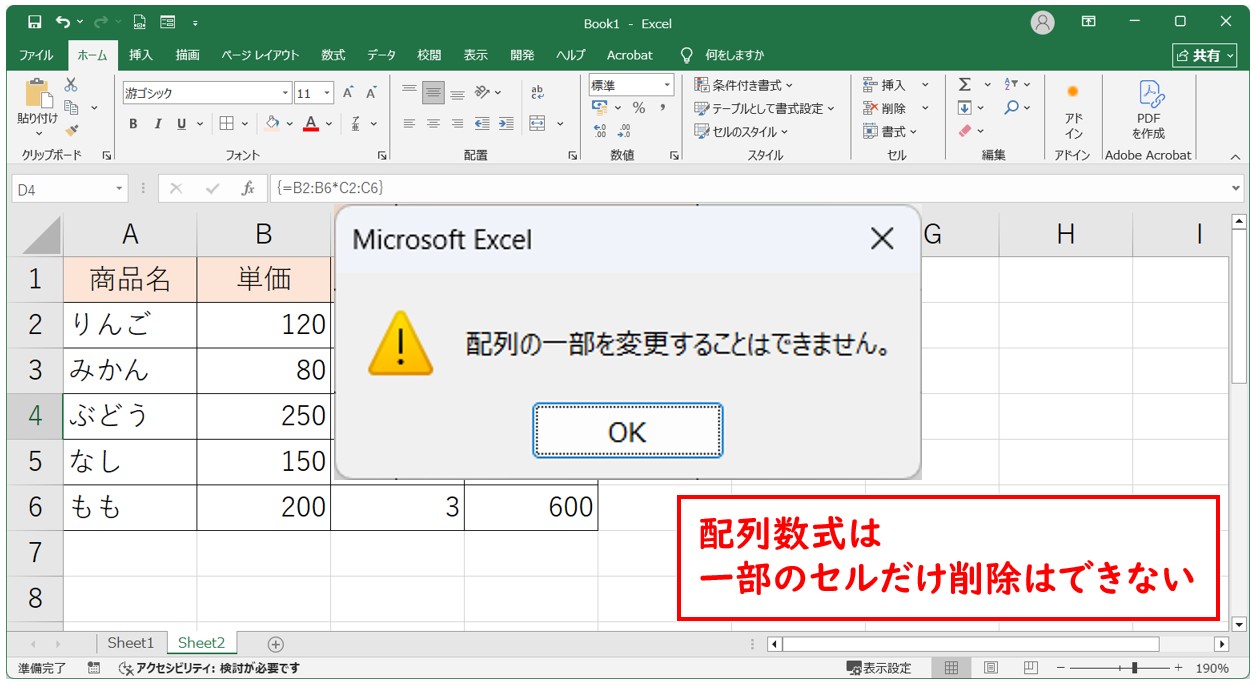Toggle Italic formatting
Viewport: 1256px width, 686px height.
click(157, 124)
